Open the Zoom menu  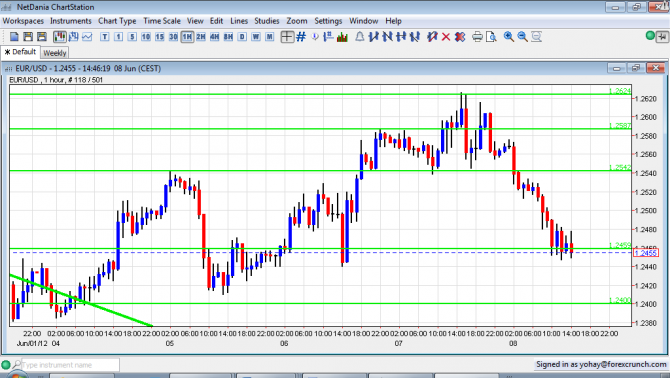coord(297,21)
